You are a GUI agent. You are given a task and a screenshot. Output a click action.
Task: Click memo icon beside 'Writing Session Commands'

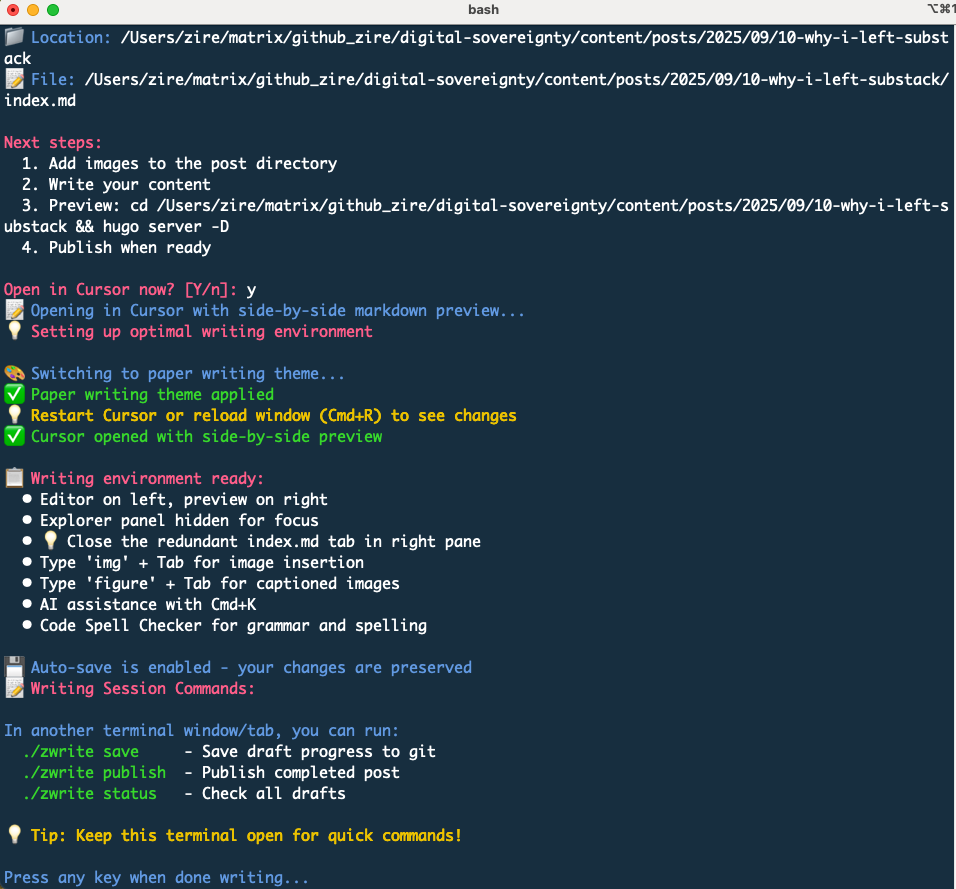(x=14, y=689)
